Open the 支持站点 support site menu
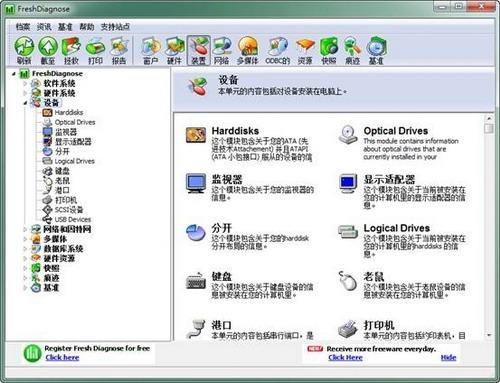The image size is (500, 383). point(115,27)
